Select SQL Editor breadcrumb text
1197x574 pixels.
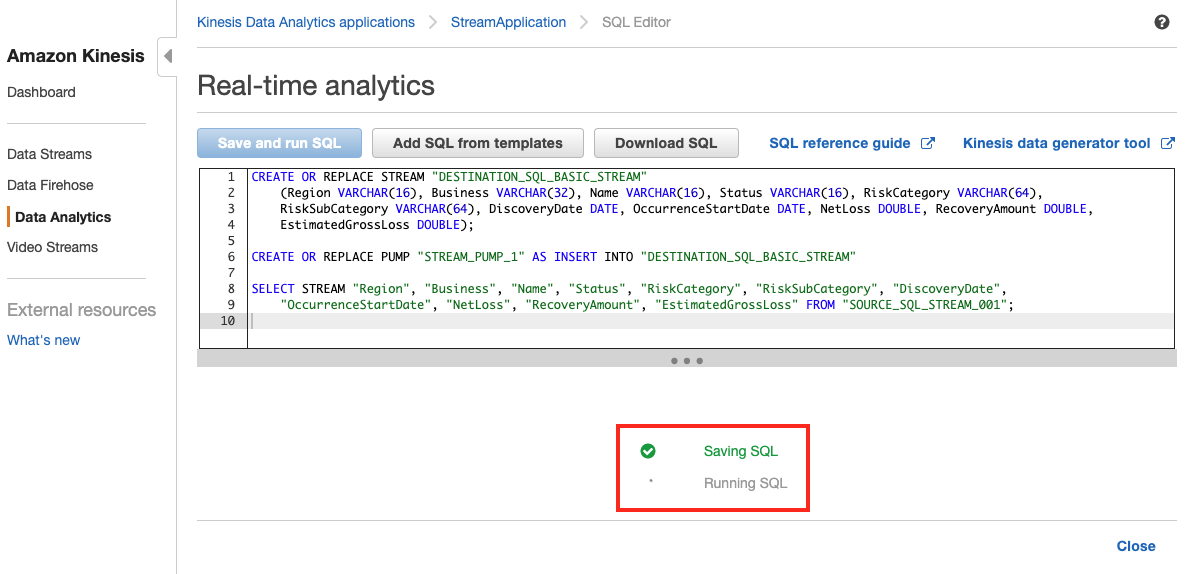click(x=637, y=22)
